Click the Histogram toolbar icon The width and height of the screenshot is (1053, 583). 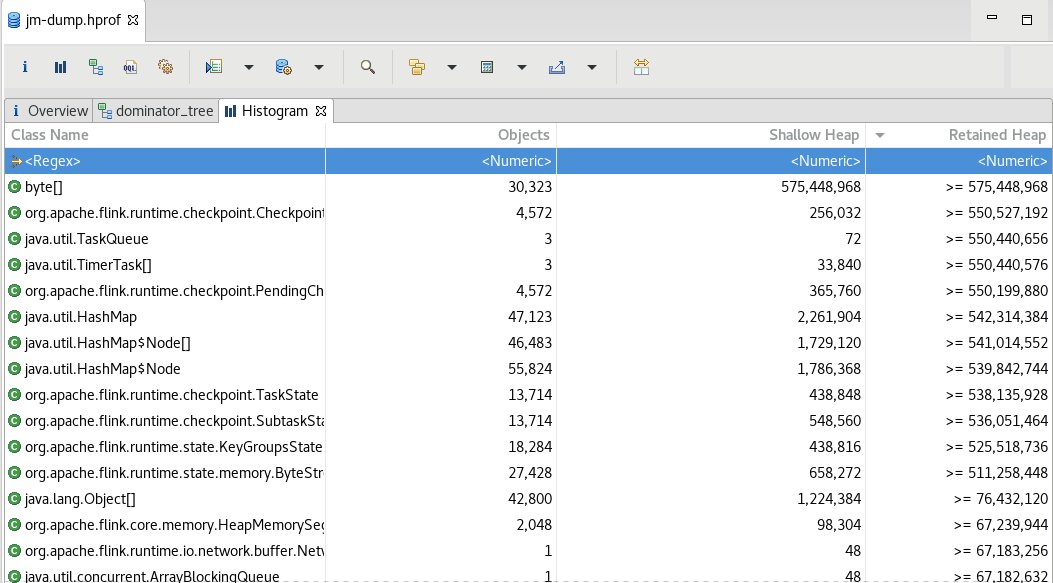60,67
